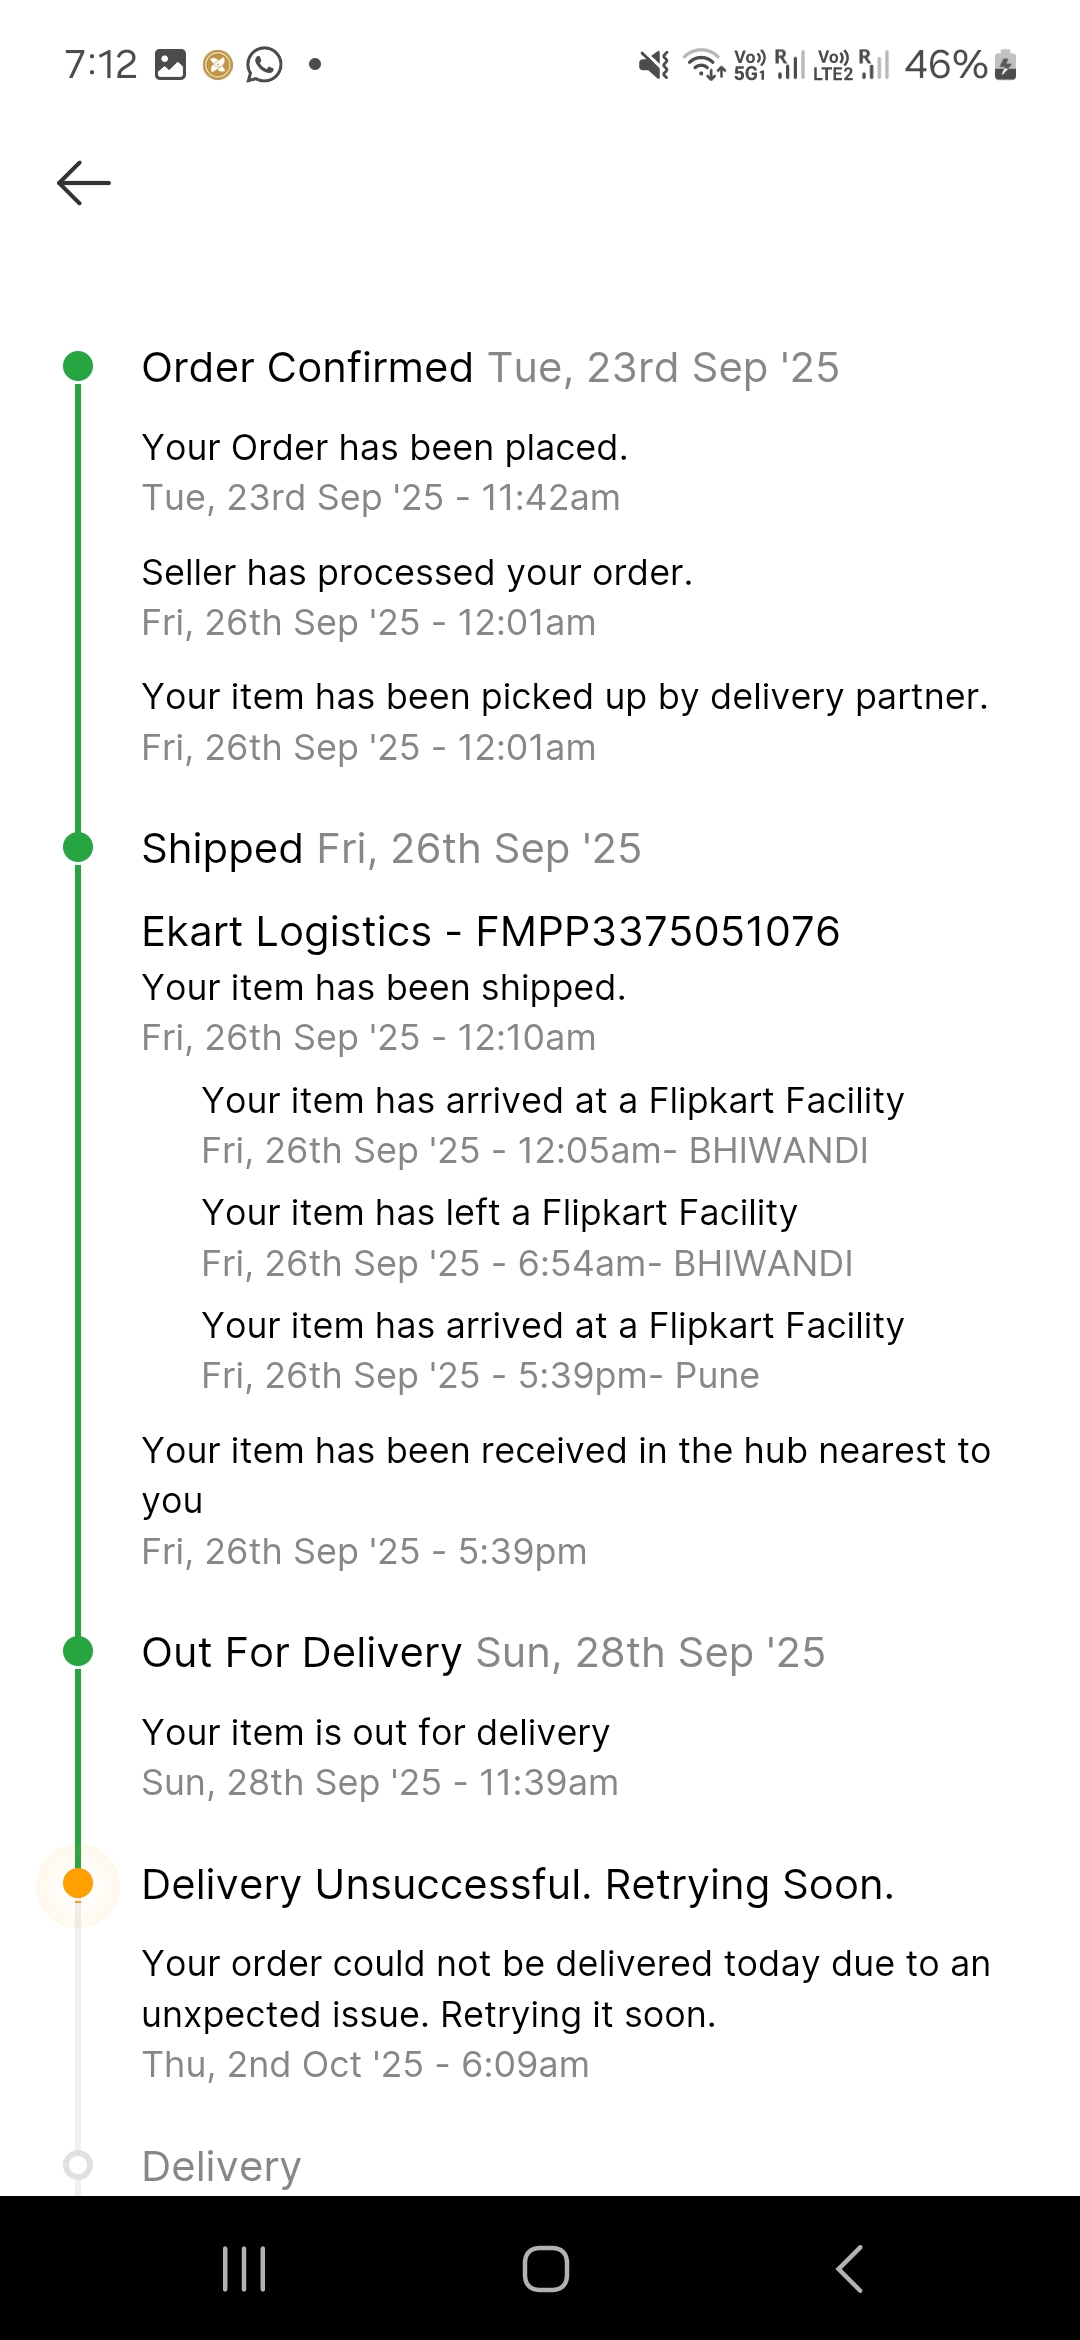
Task: Tap the muted sound status icon
Action: click(x=654, y=66)
